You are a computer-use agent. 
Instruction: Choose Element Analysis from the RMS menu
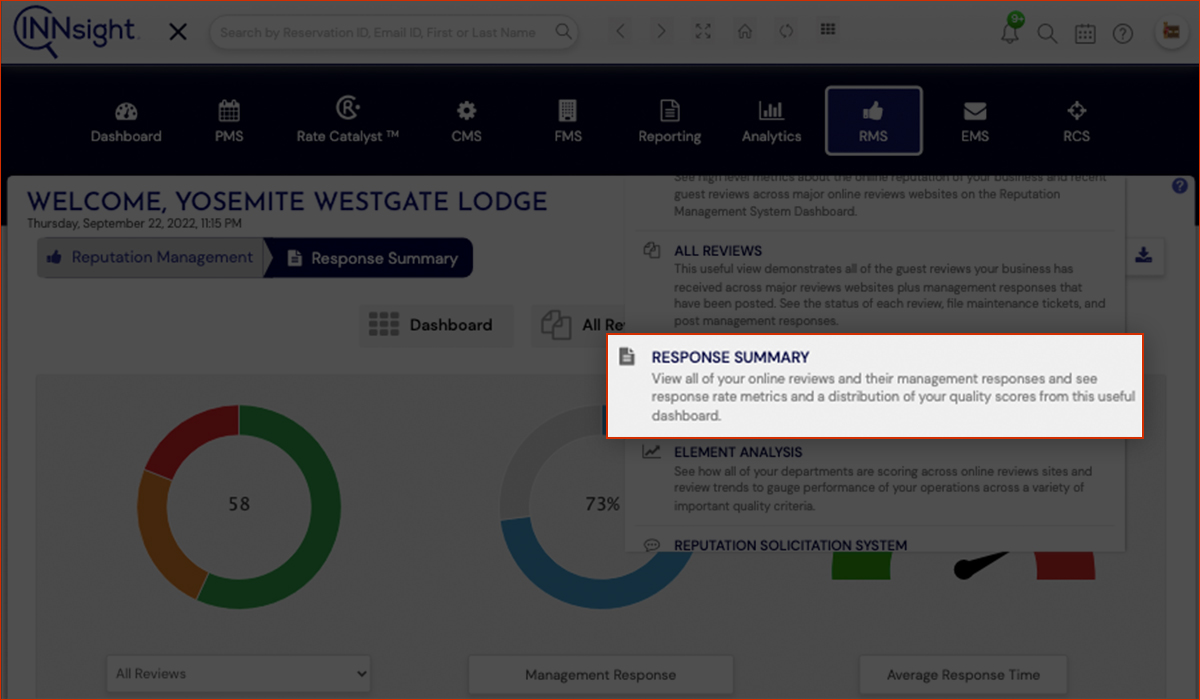[874, 481]
